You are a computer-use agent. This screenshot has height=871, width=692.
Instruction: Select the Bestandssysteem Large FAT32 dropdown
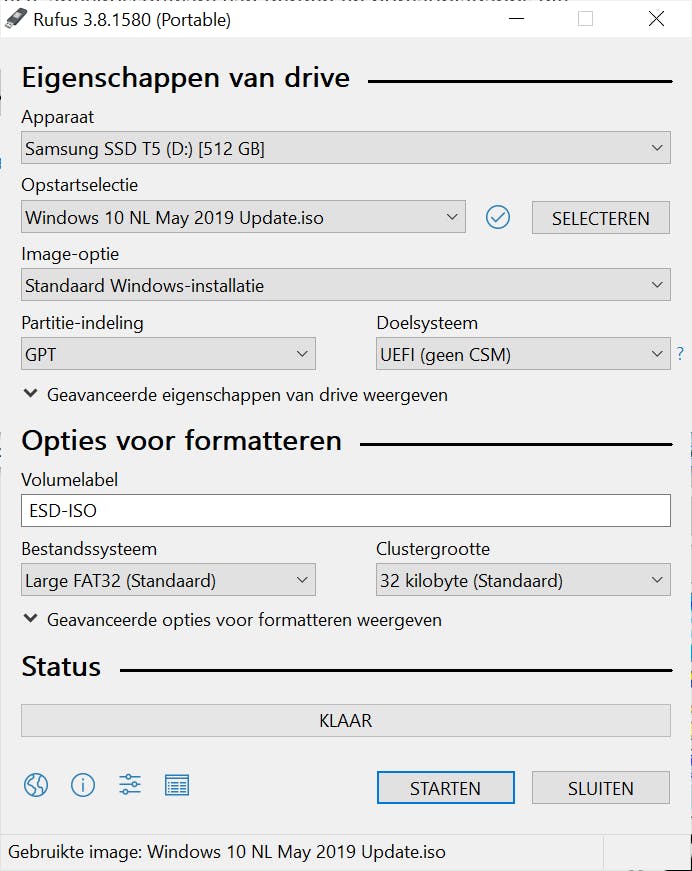pyautogui.click(x=168, y=580)
